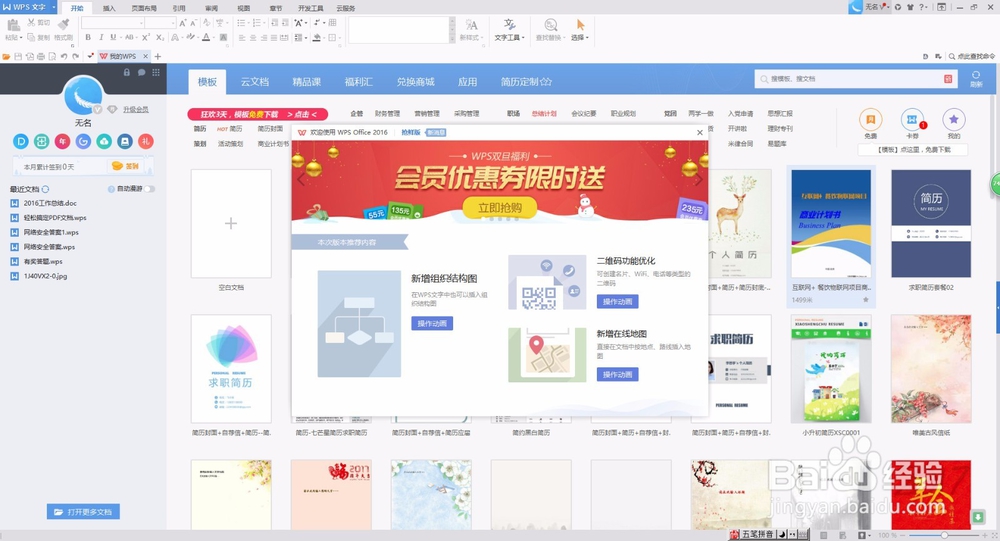
Task: Click the red 模板免费下载 promo banner
Action: click(258, 114)
